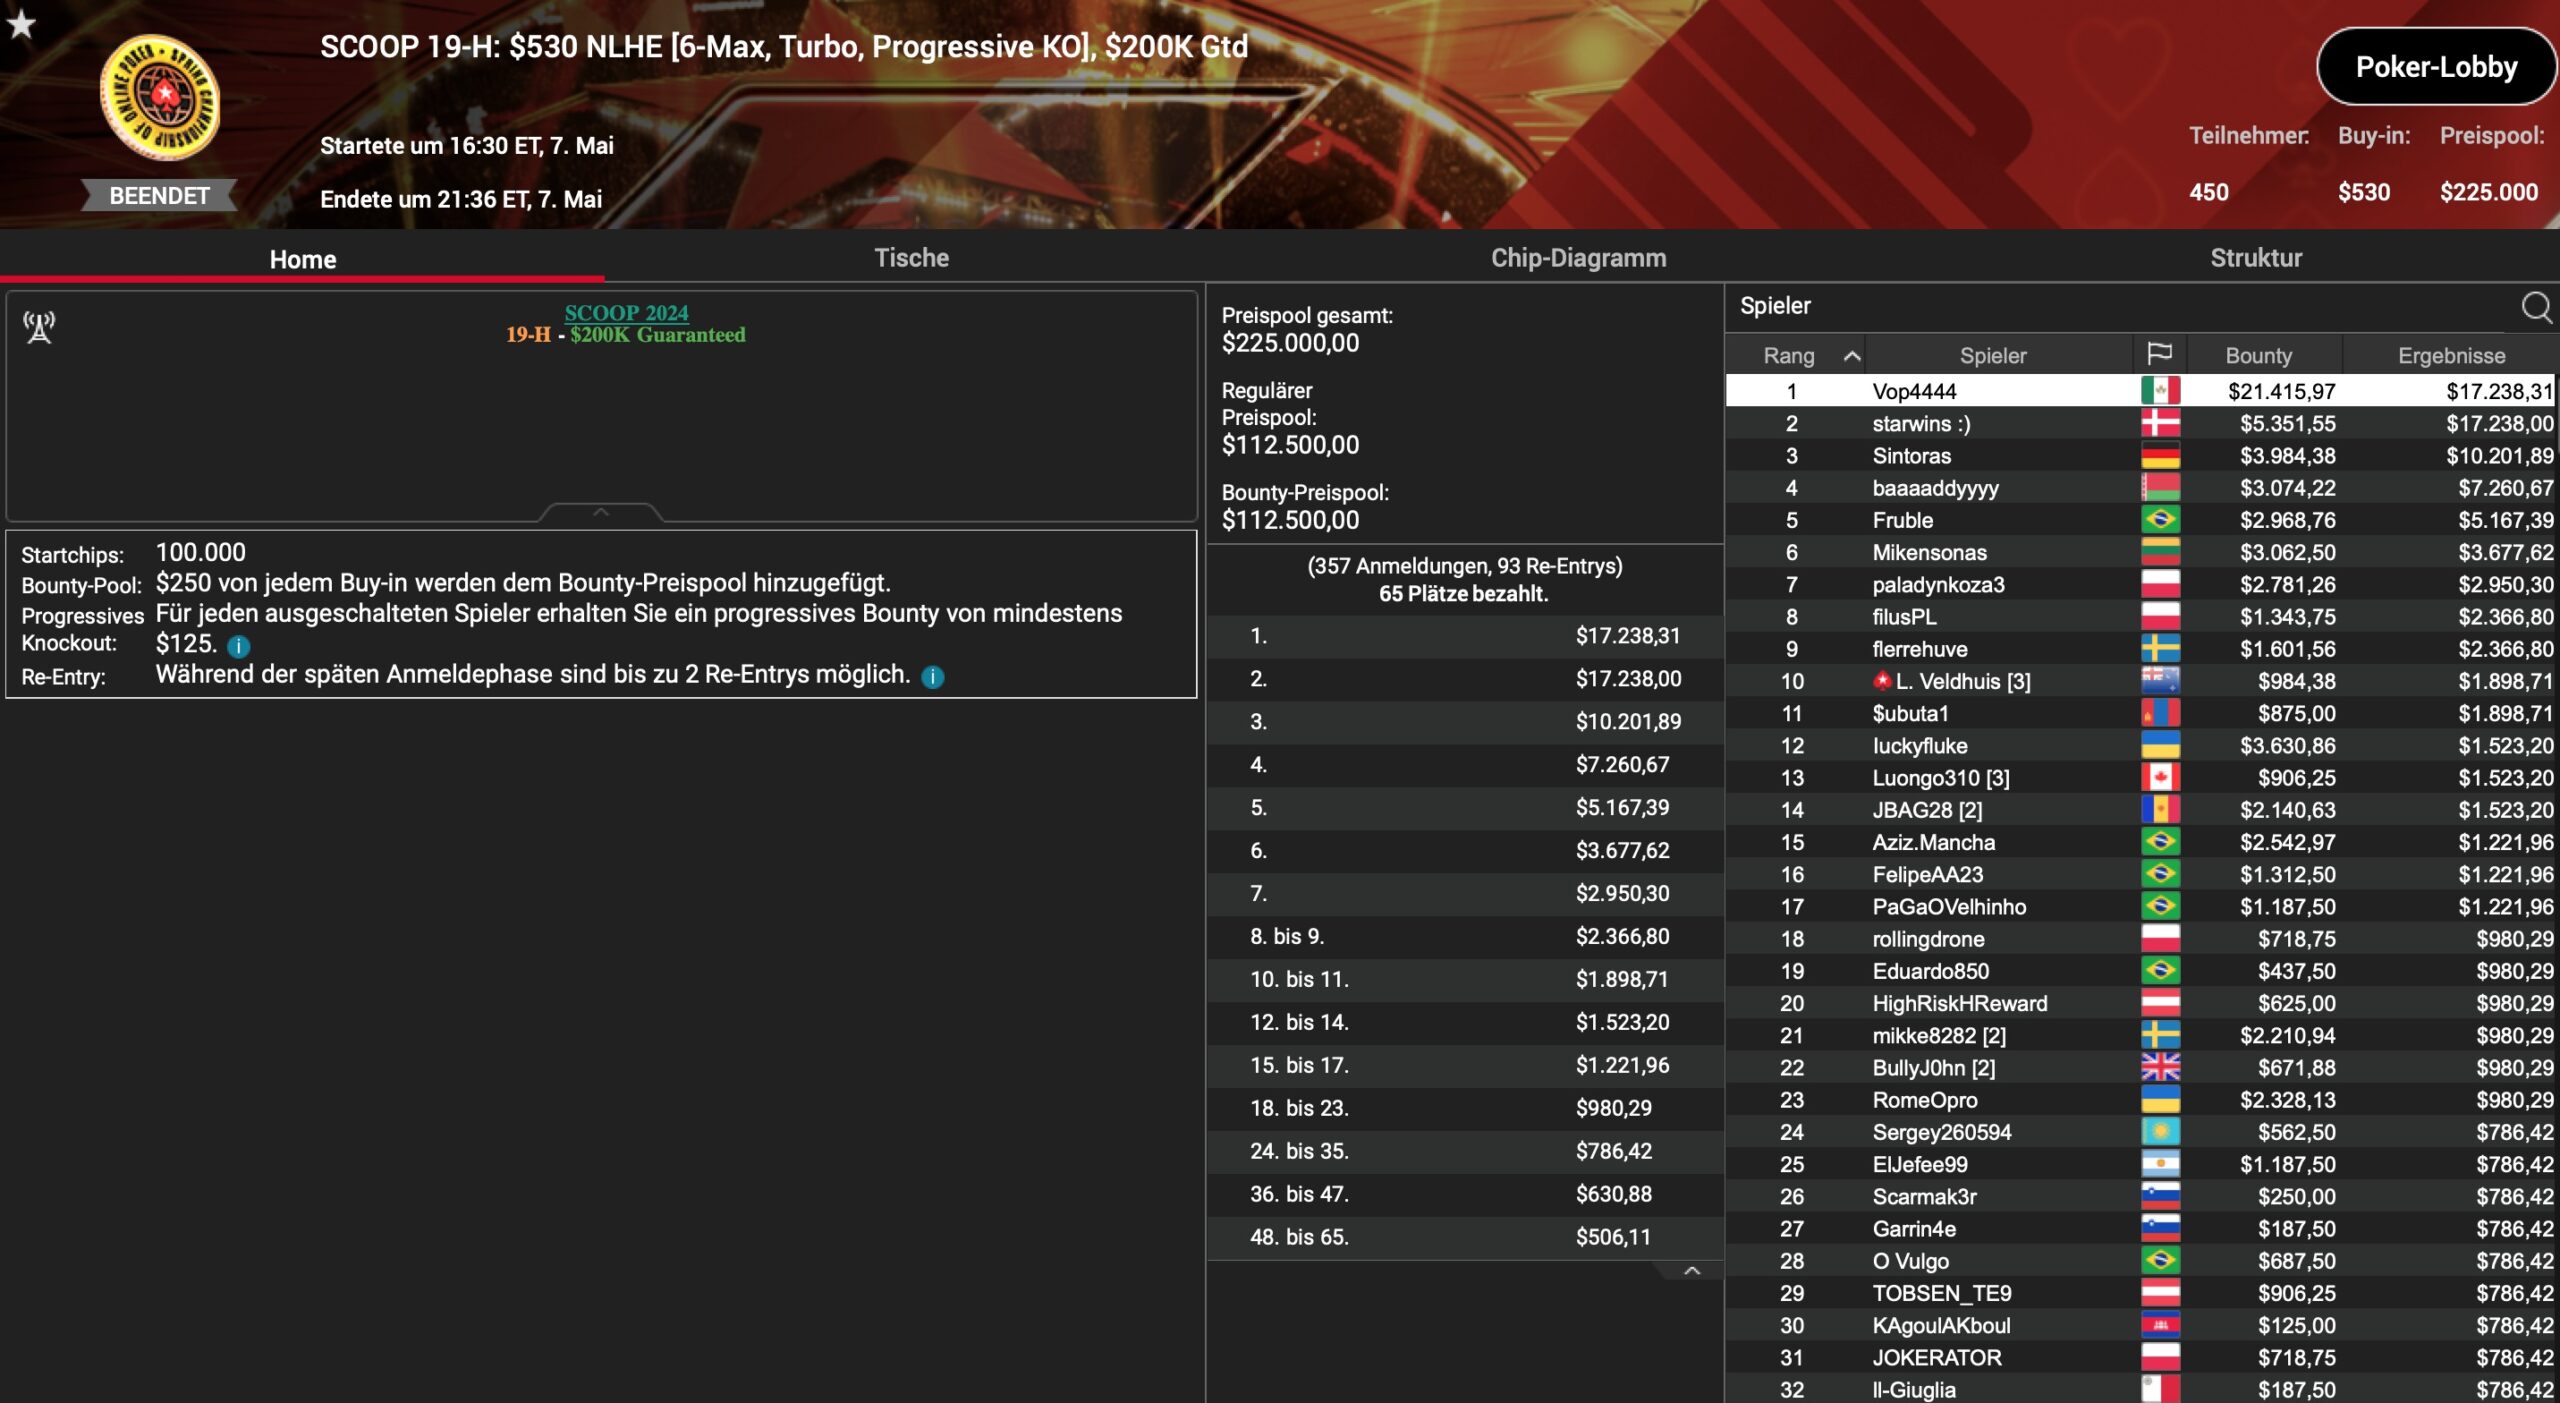2560x1403 pixels.
Task: Click the info icon after $125
Action: 238,646
